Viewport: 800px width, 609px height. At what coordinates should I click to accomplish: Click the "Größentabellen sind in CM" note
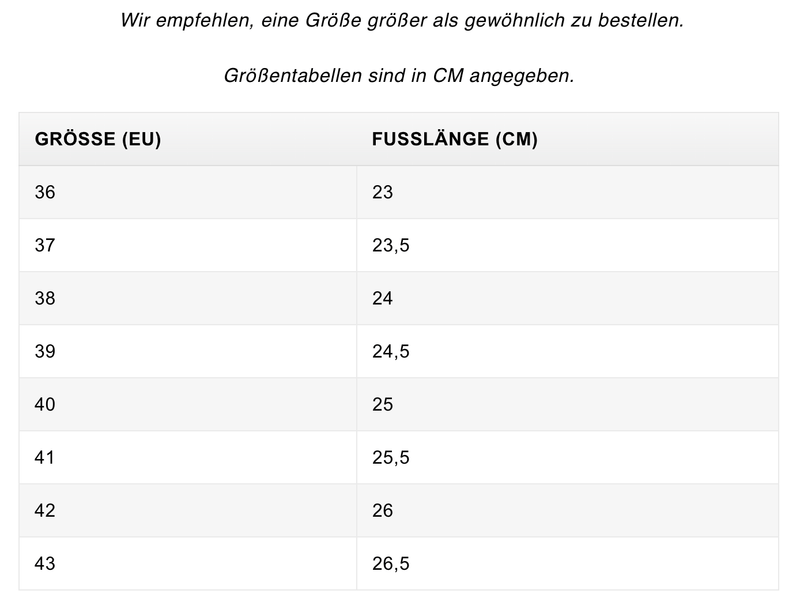pos(399,76)
